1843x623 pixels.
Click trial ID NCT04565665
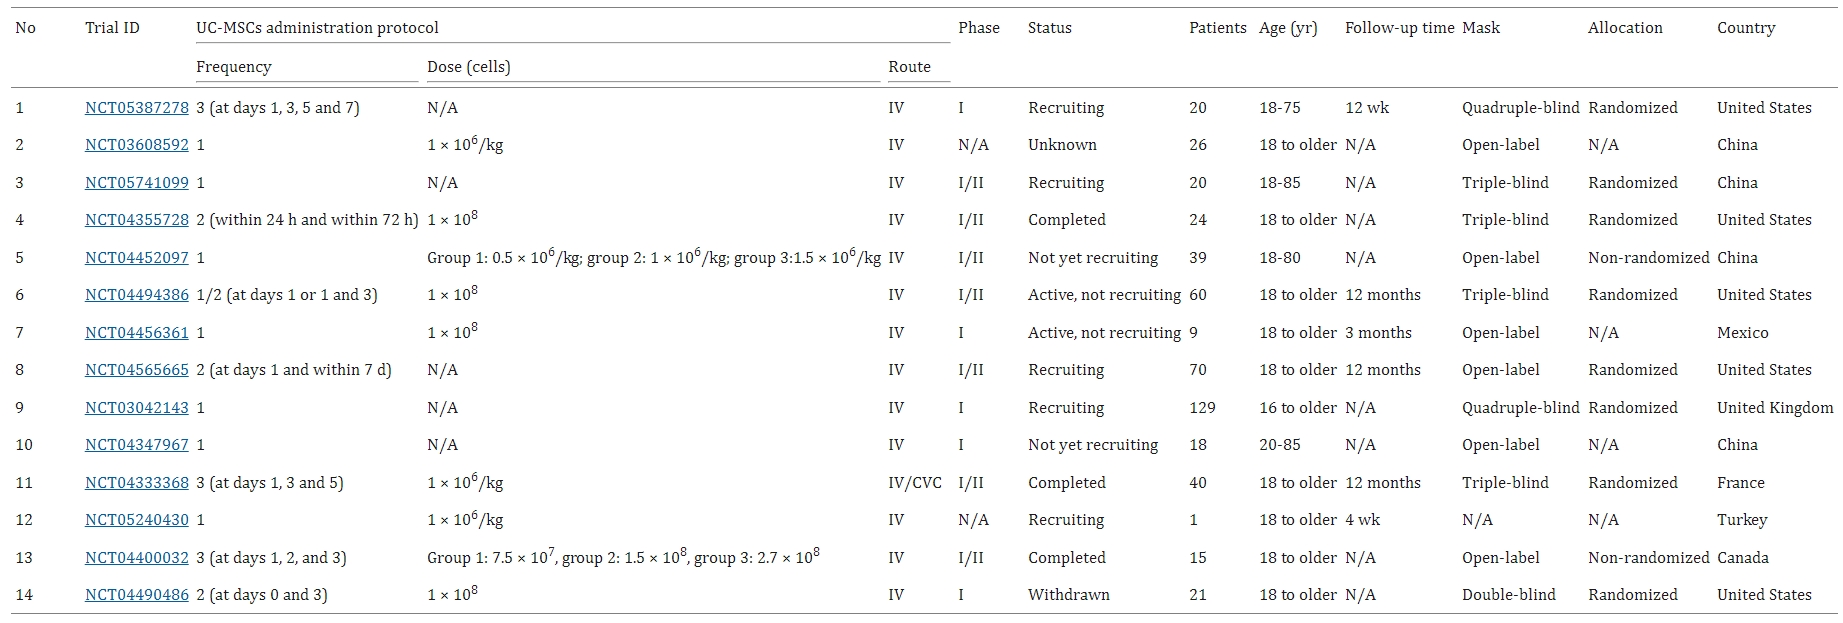click(x=136, y=370)
